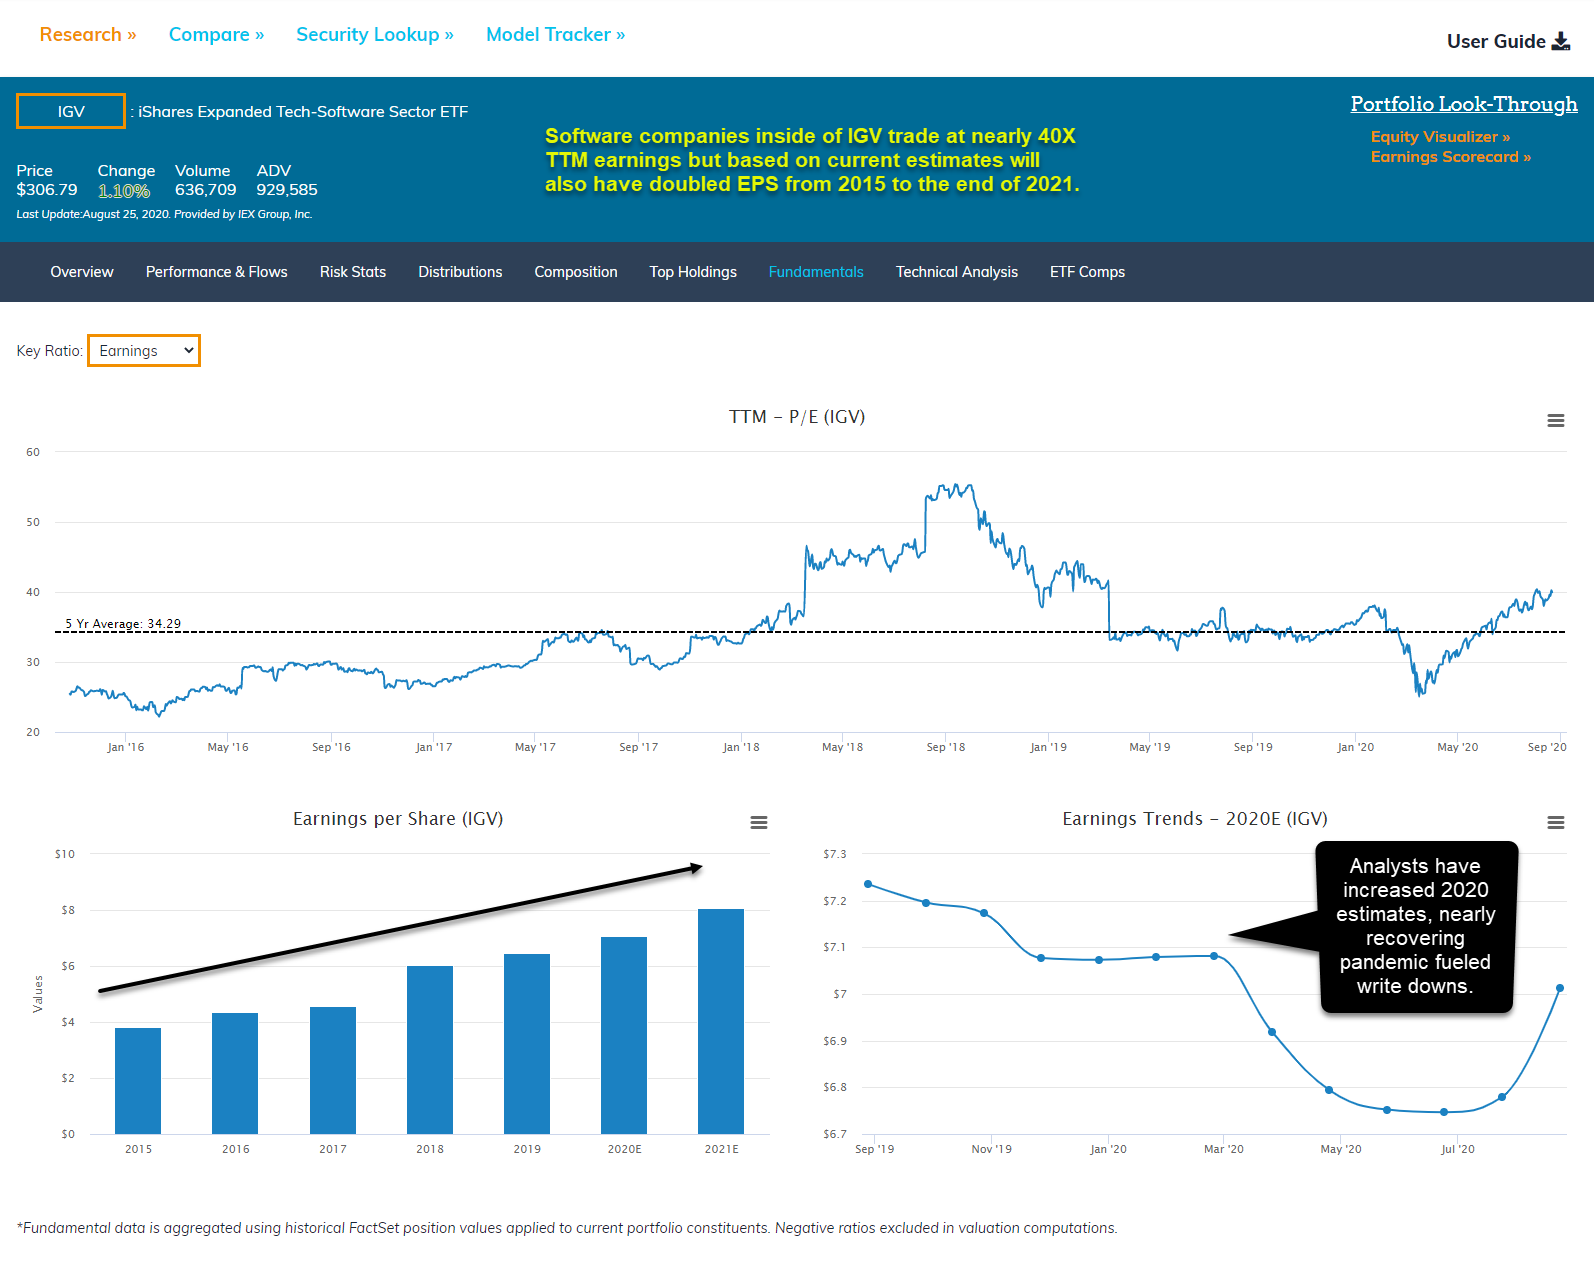1594x1269 pixels.
Task: Switch to the Overview tab
Action: 82,272
